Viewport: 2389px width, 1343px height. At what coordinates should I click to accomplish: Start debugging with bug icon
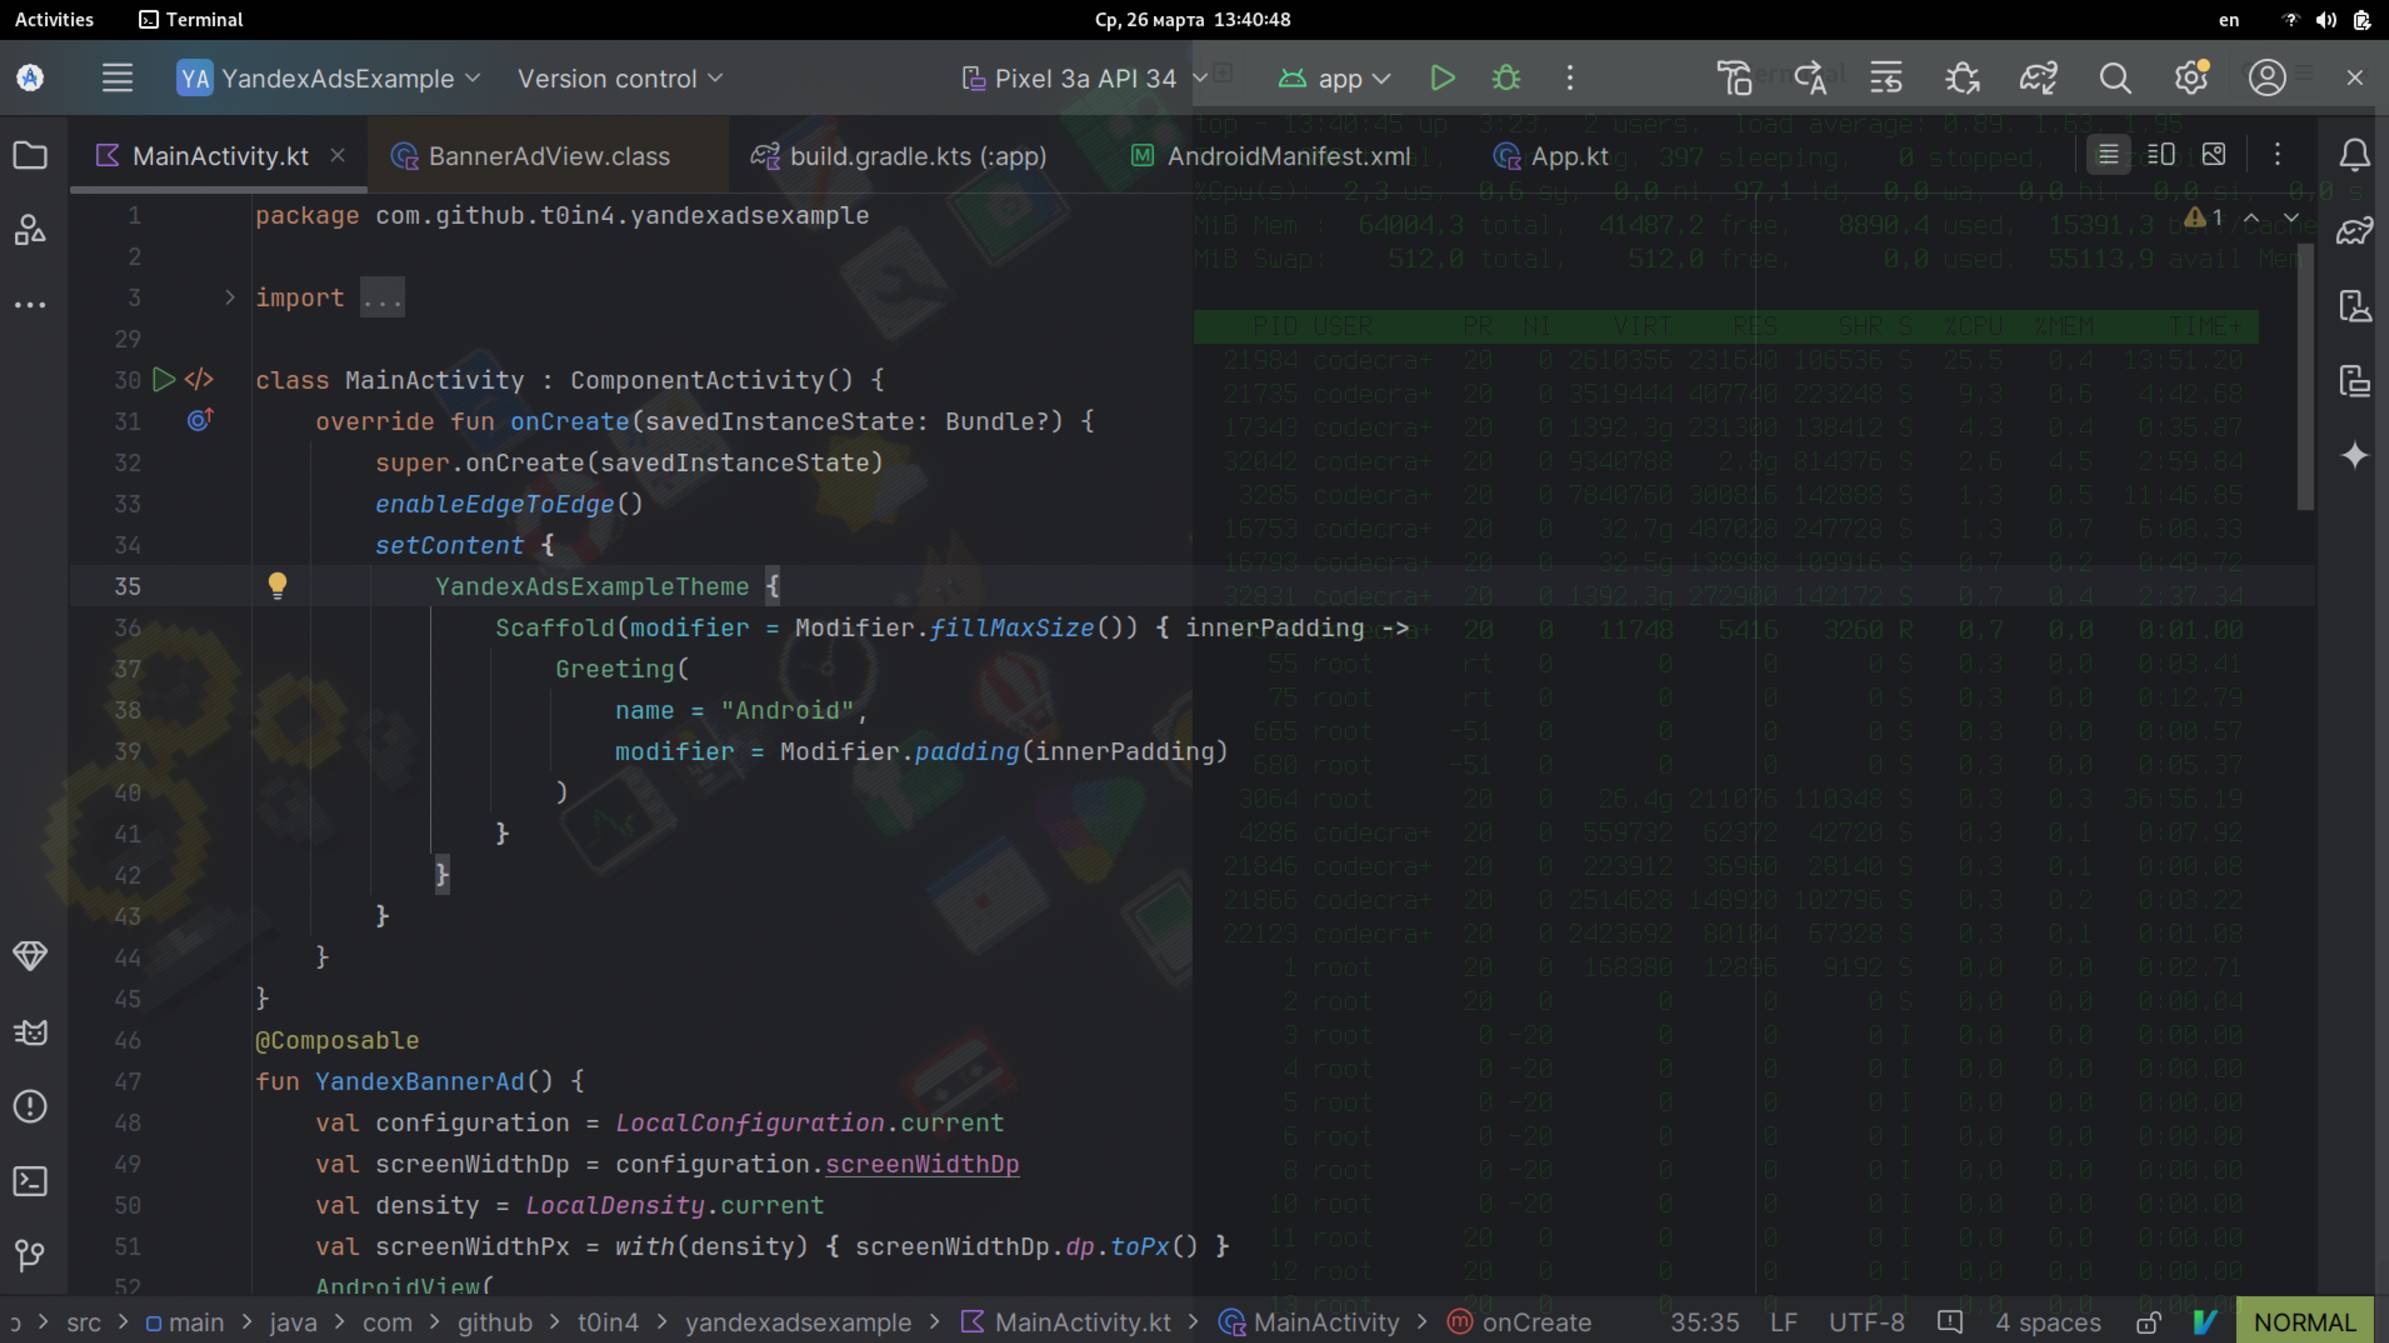pyautogui.click(x=1506, y=78)
